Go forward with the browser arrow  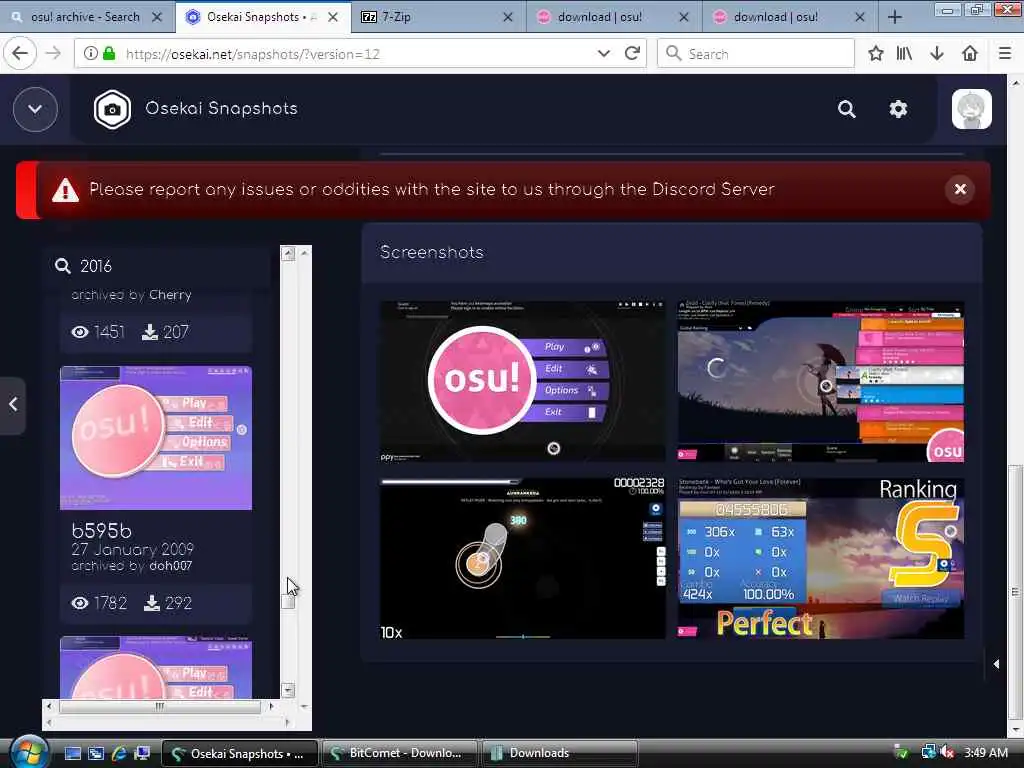(x=54, y=54)
